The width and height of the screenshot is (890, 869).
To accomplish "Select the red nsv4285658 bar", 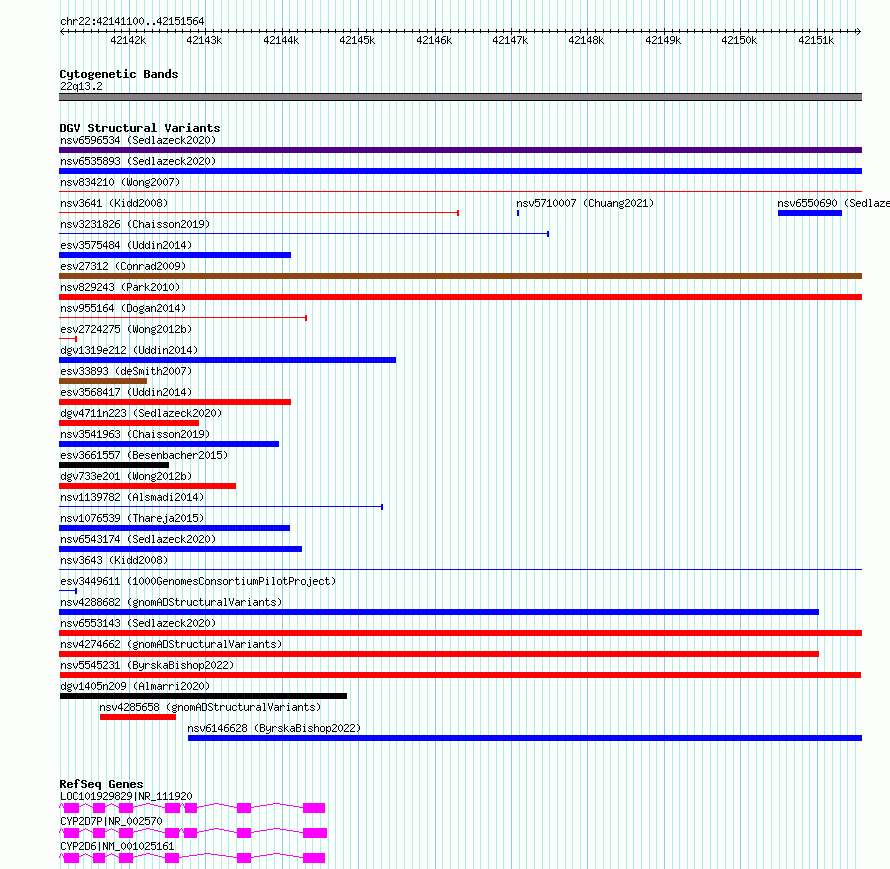I will [x=138, y=717].
